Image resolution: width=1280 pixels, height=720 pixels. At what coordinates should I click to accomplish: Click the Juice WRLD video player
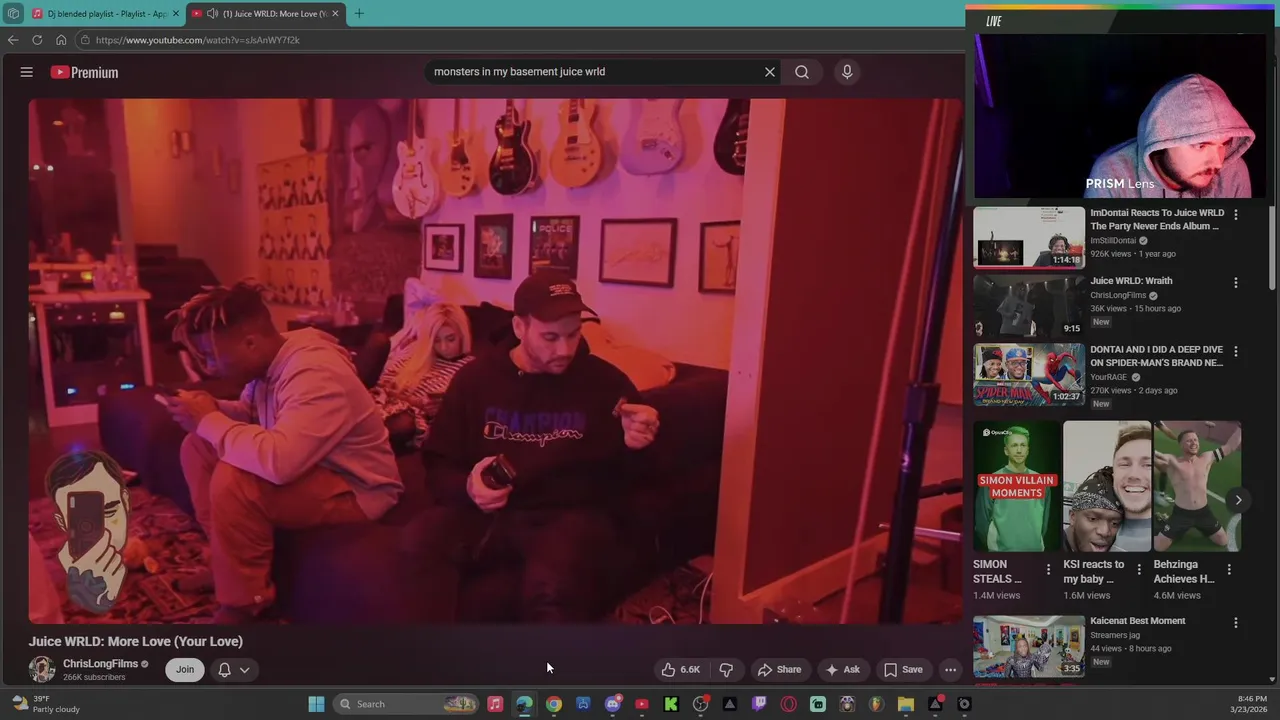click(496, 361)
